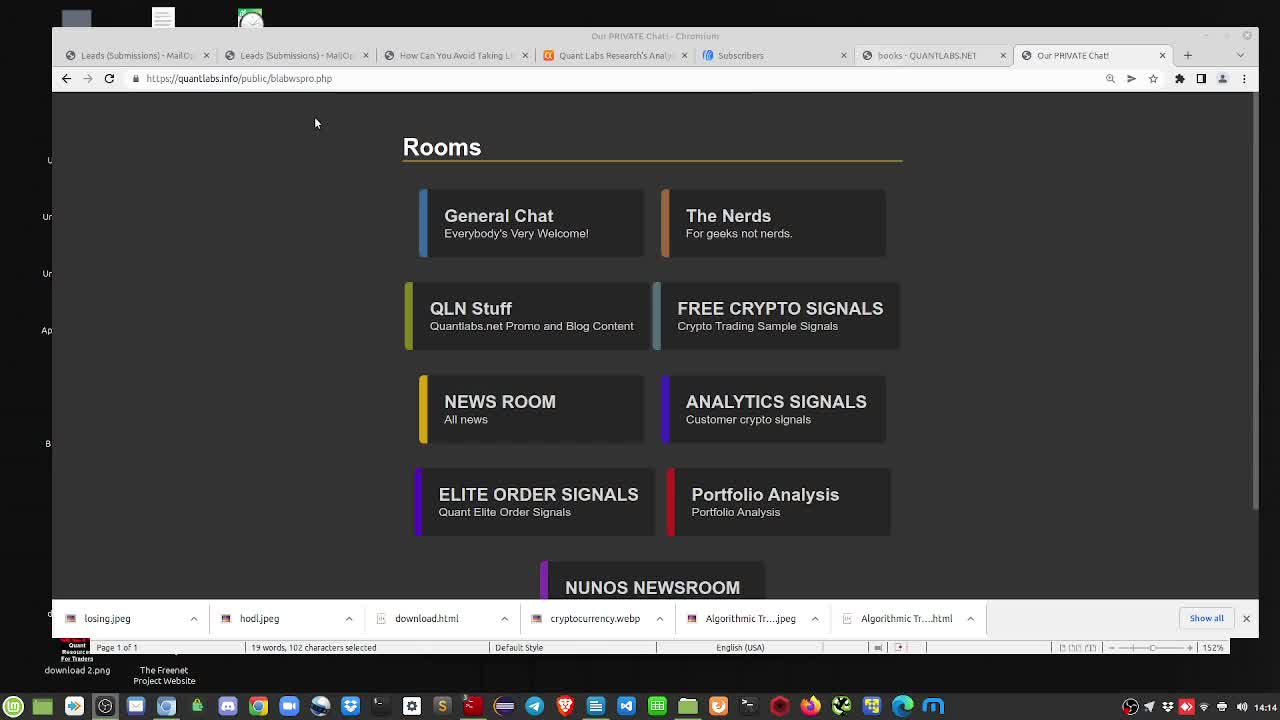Open Sublime Text from taskbar
Screen dimensions: 1280x720
442,706
